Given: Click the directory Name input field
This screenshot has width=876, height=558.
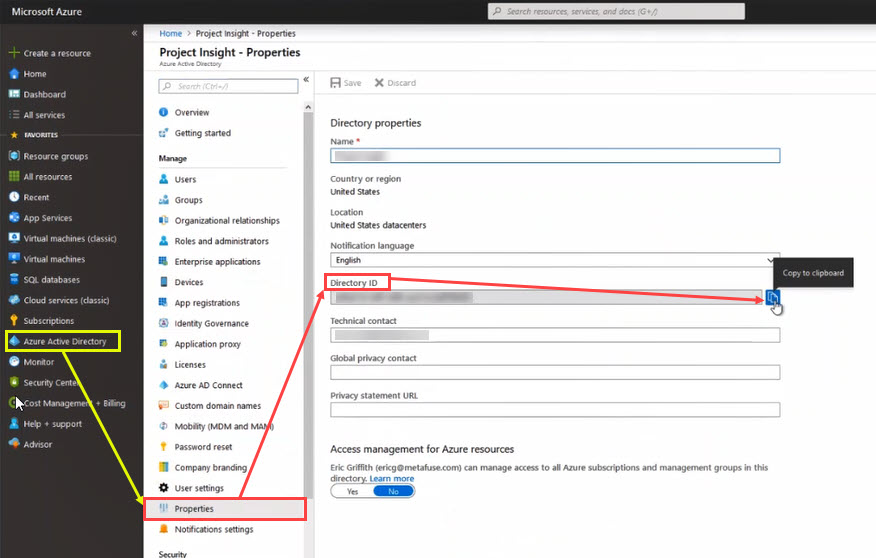Looking at the screenshot, I should click(555, 155).
